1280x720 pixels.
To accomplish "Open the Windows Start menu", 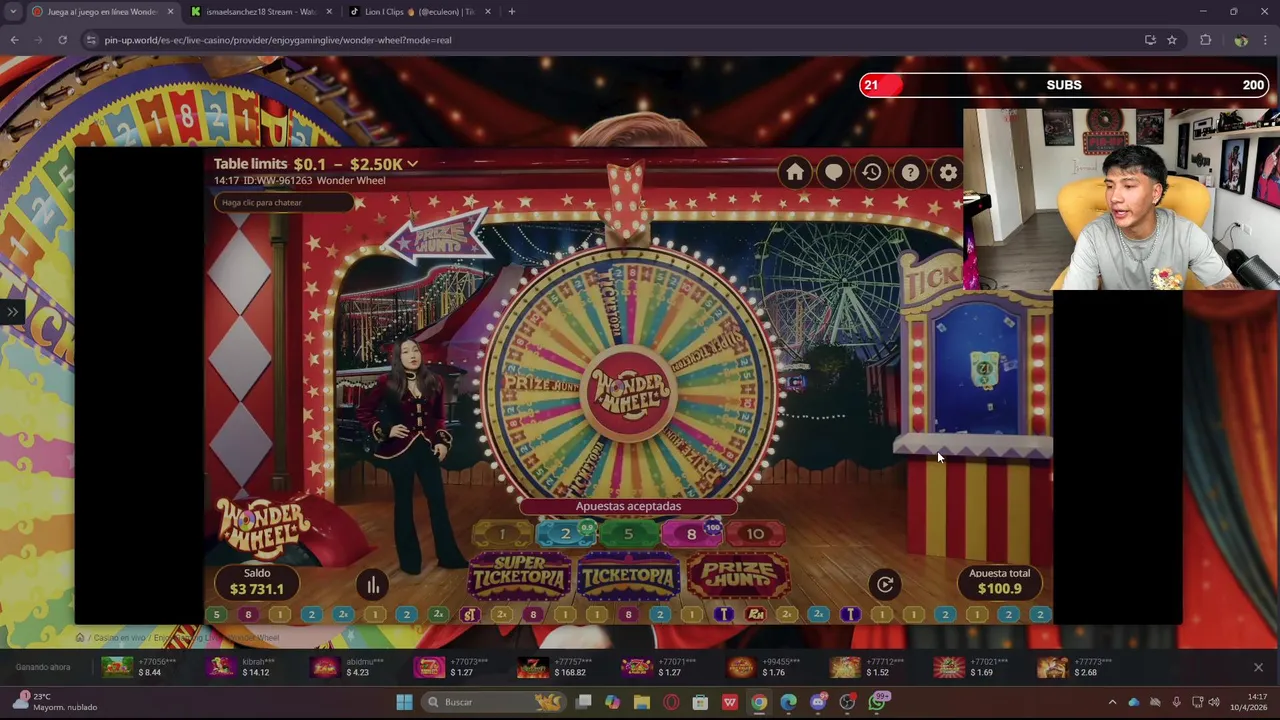I will (x=404, y=702).
